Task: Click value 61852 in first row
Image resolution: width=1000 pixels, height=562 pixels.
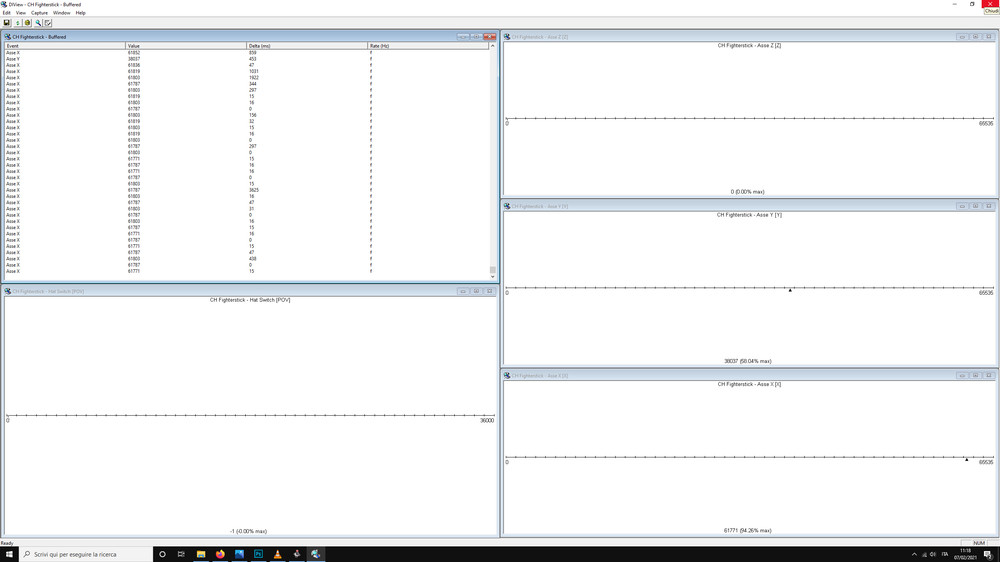Action: pyautogui.click(x=133, y=53)
